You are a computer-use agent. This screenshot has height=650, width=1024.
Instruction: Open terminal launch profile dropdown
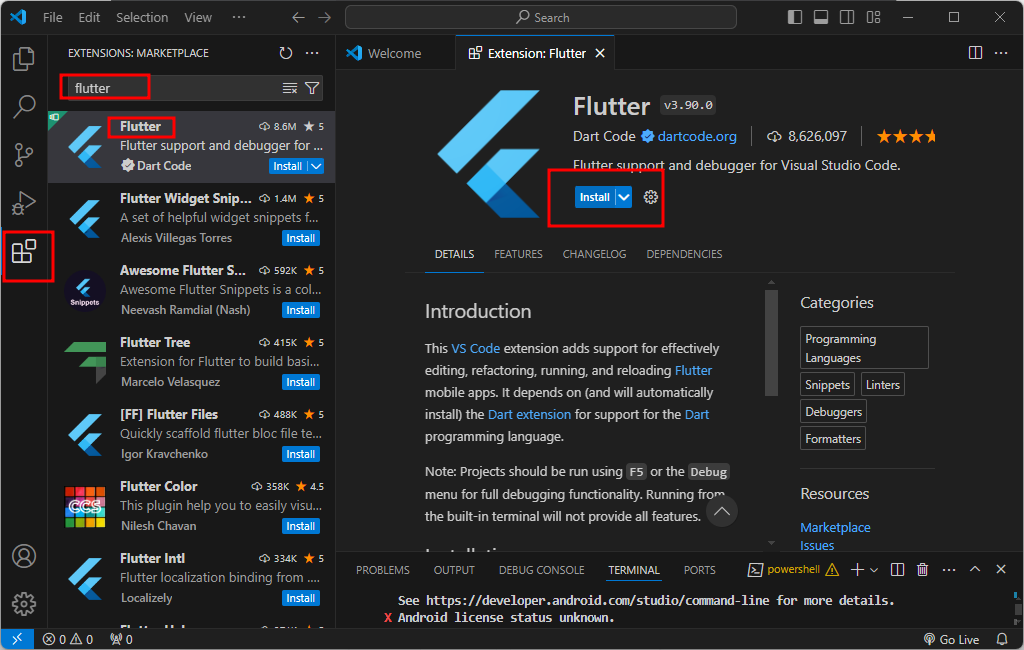click(x=874, y=570)
